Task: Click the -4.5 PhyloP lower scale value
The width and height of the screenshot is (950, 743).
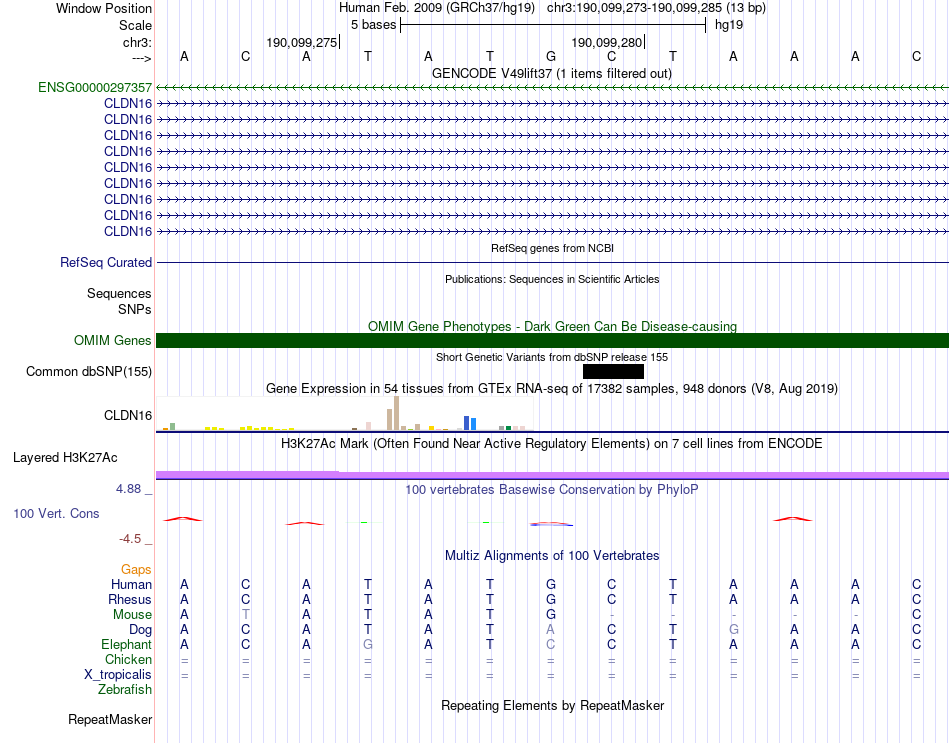Action: click(x=130, y=539)
